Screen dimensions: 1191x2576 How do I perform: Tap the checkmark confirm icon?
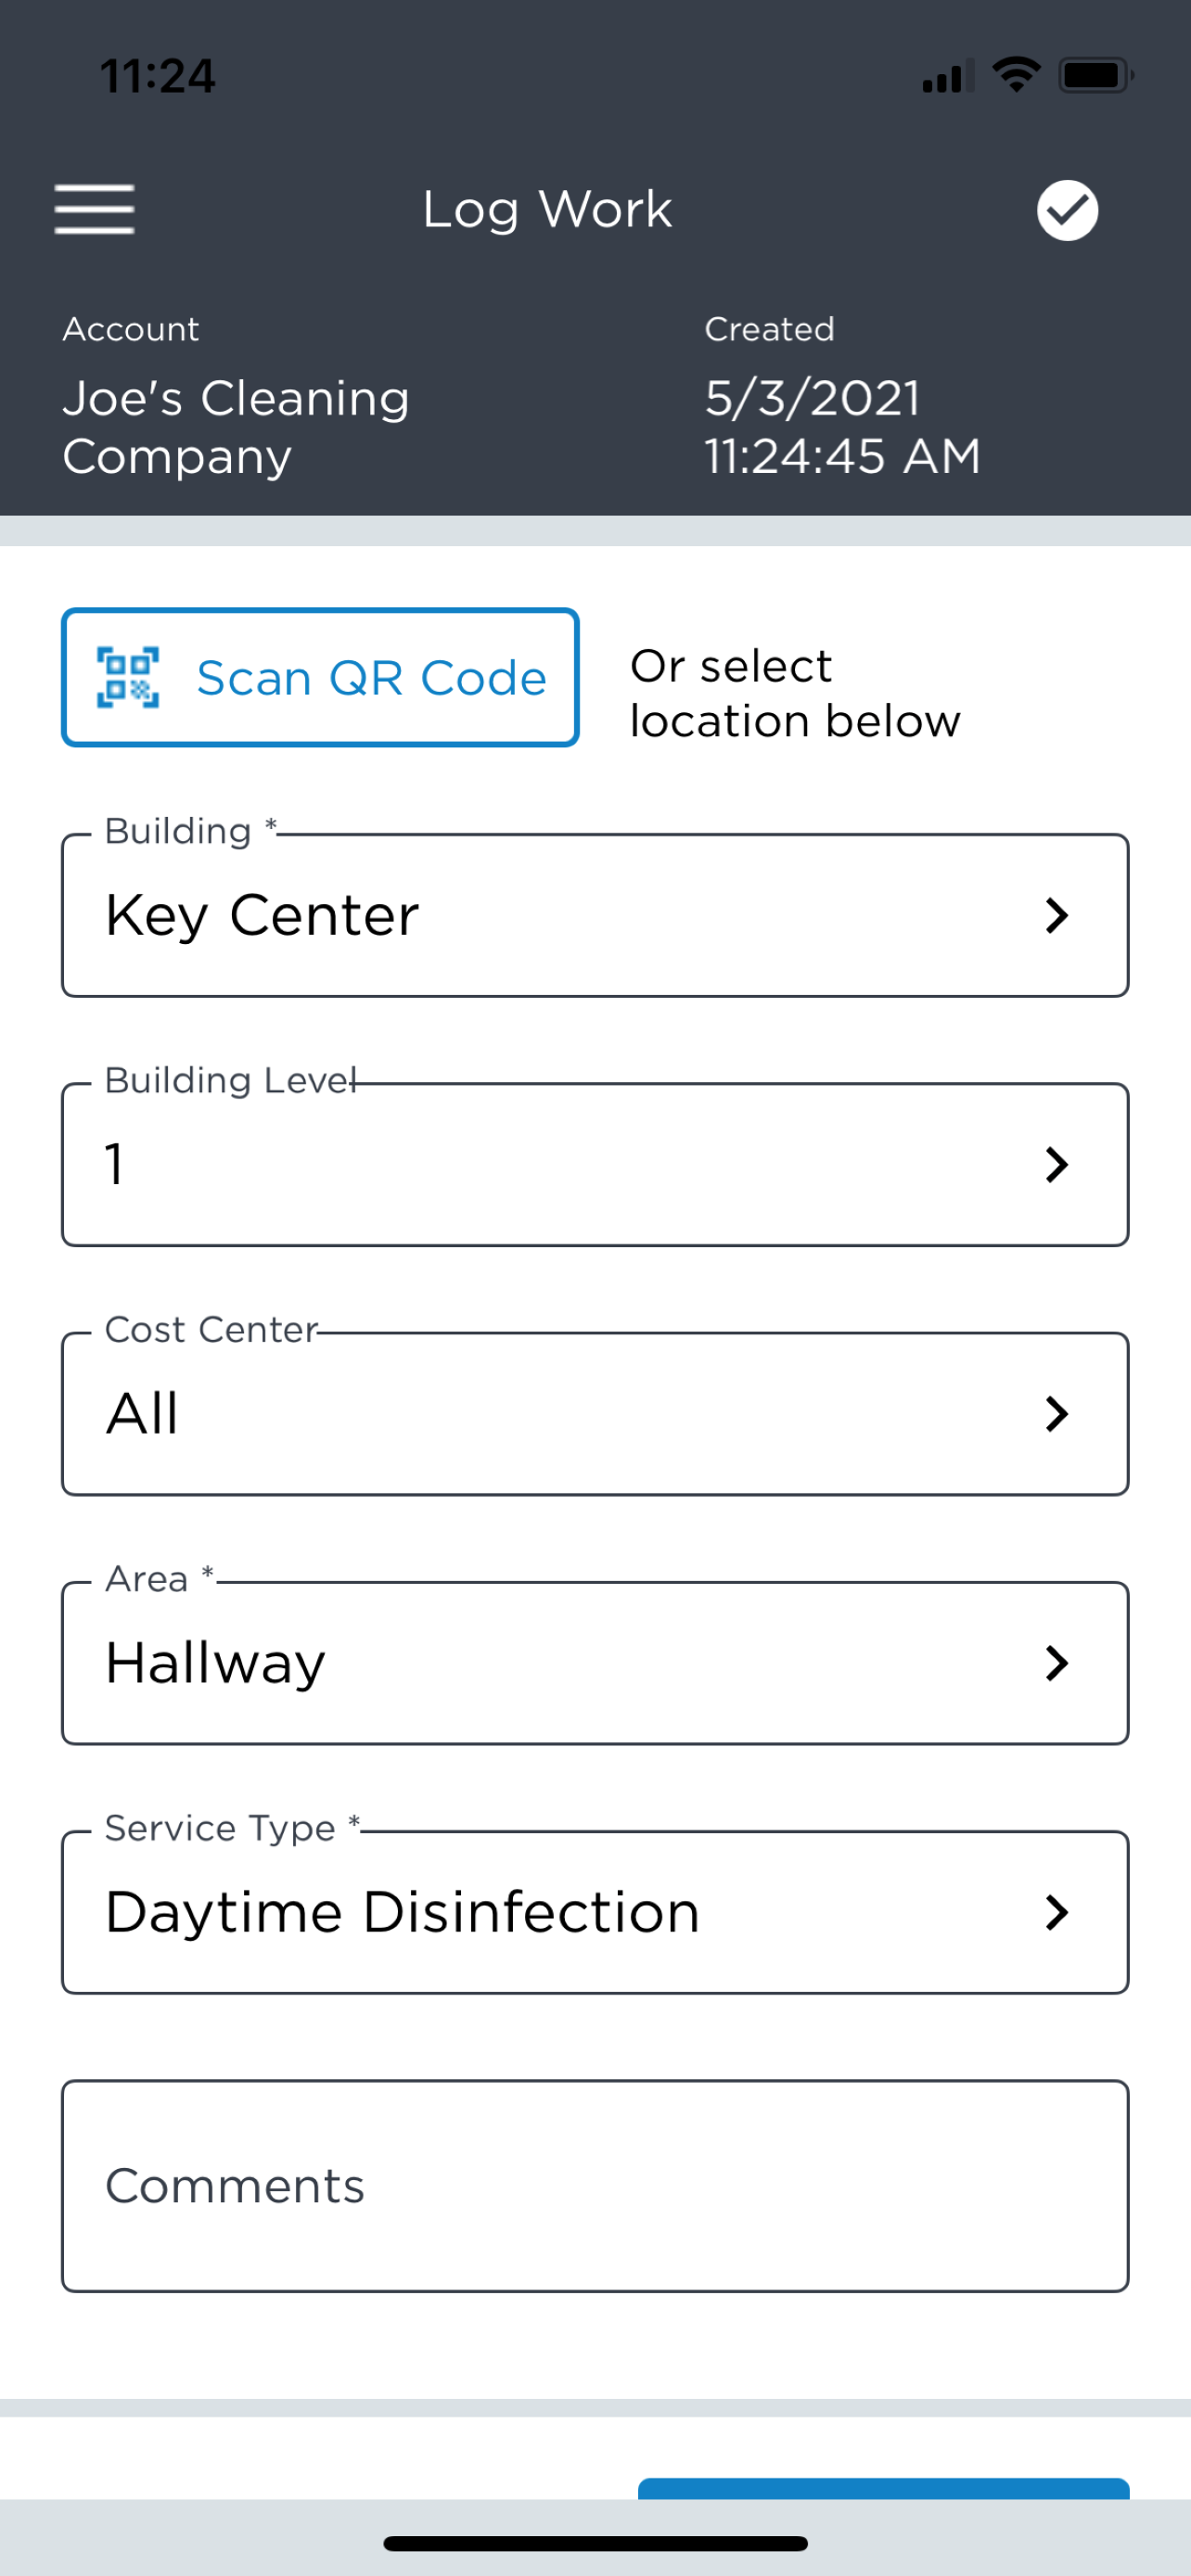tap(1067, 211)
